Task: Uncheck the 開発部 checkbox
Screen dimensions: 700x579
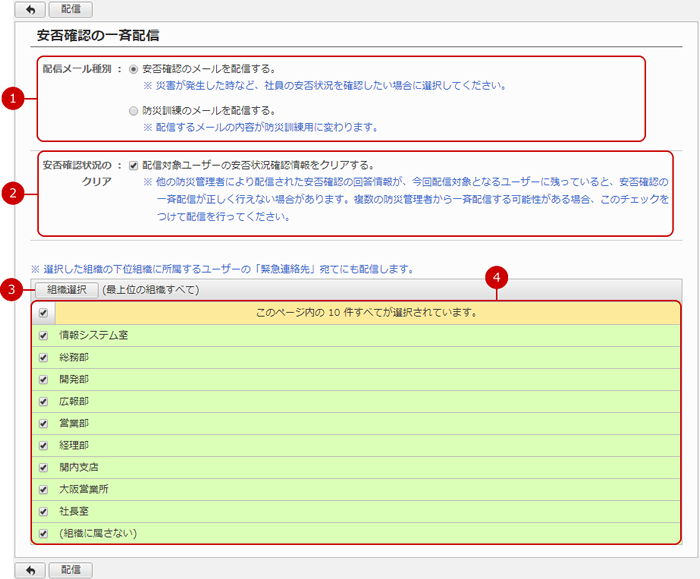Action: (x=42, y=379)
